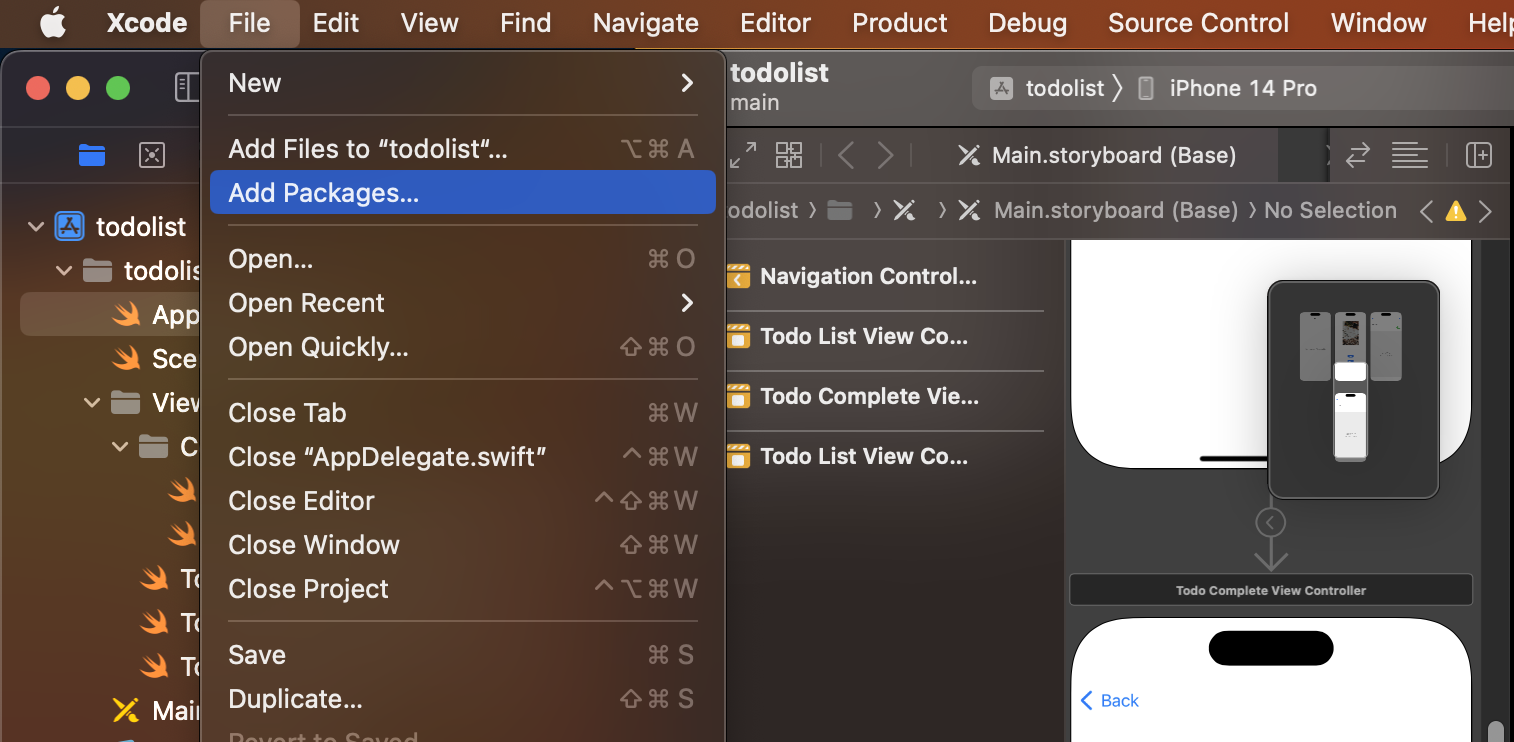Open the related items grid icon
The image size is (1514, 742).
pos(789,155)
